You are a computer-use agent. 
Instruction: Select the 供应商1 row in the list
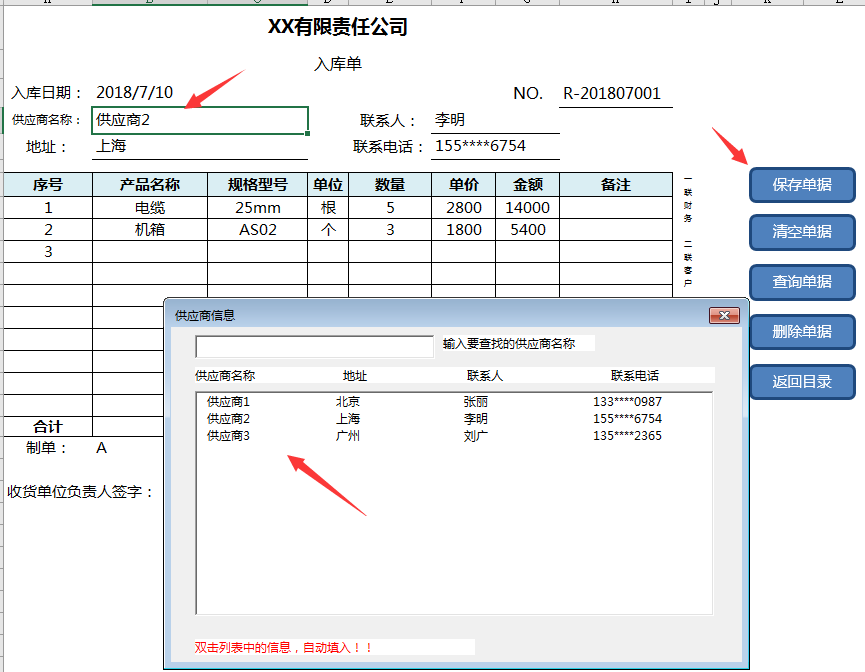tap(454, 402)
